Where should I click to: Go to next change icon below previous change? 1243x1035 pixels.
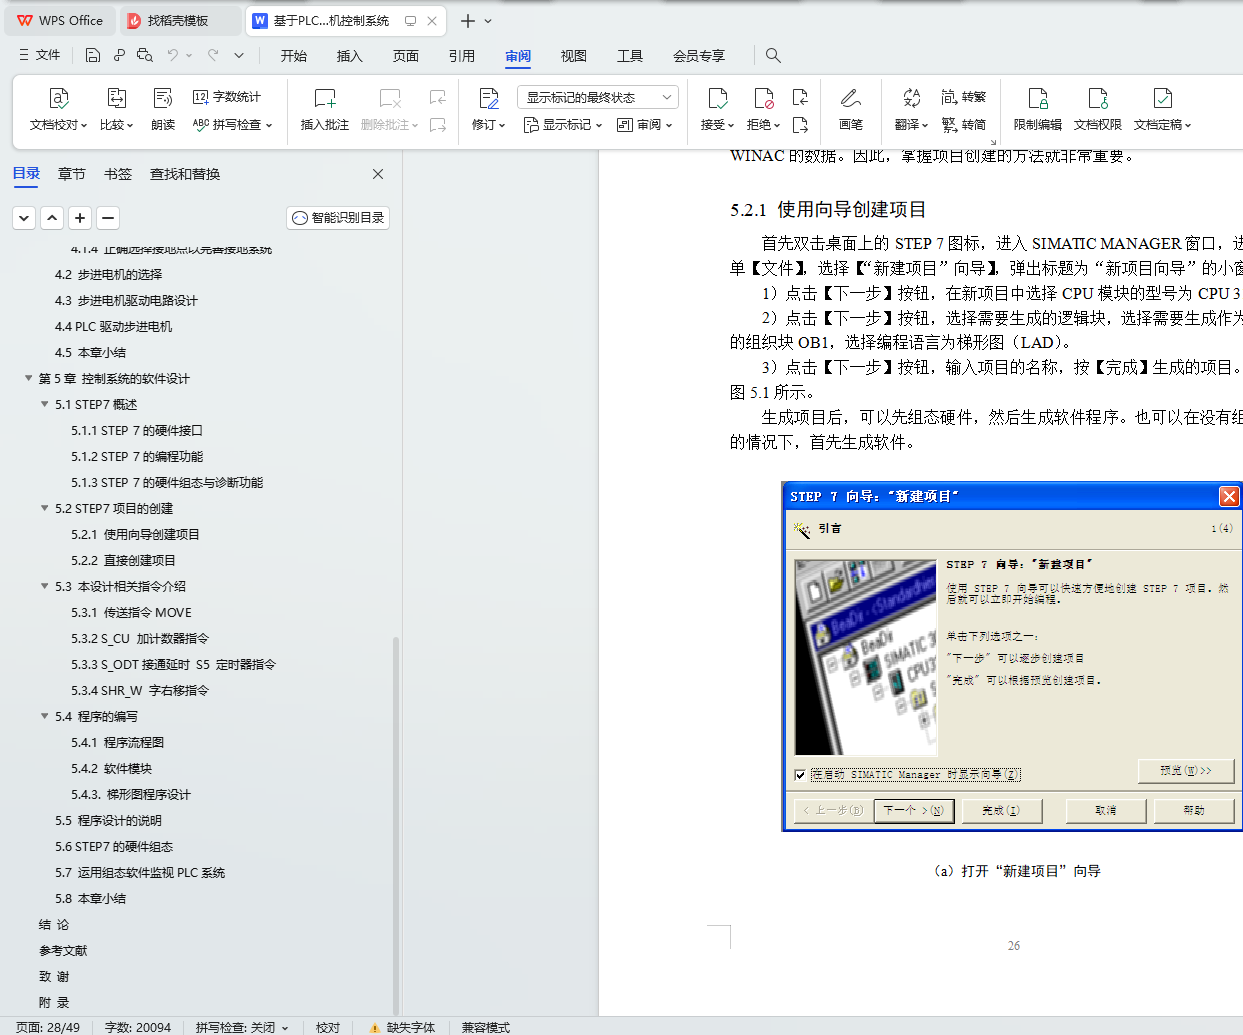(800, 125)
